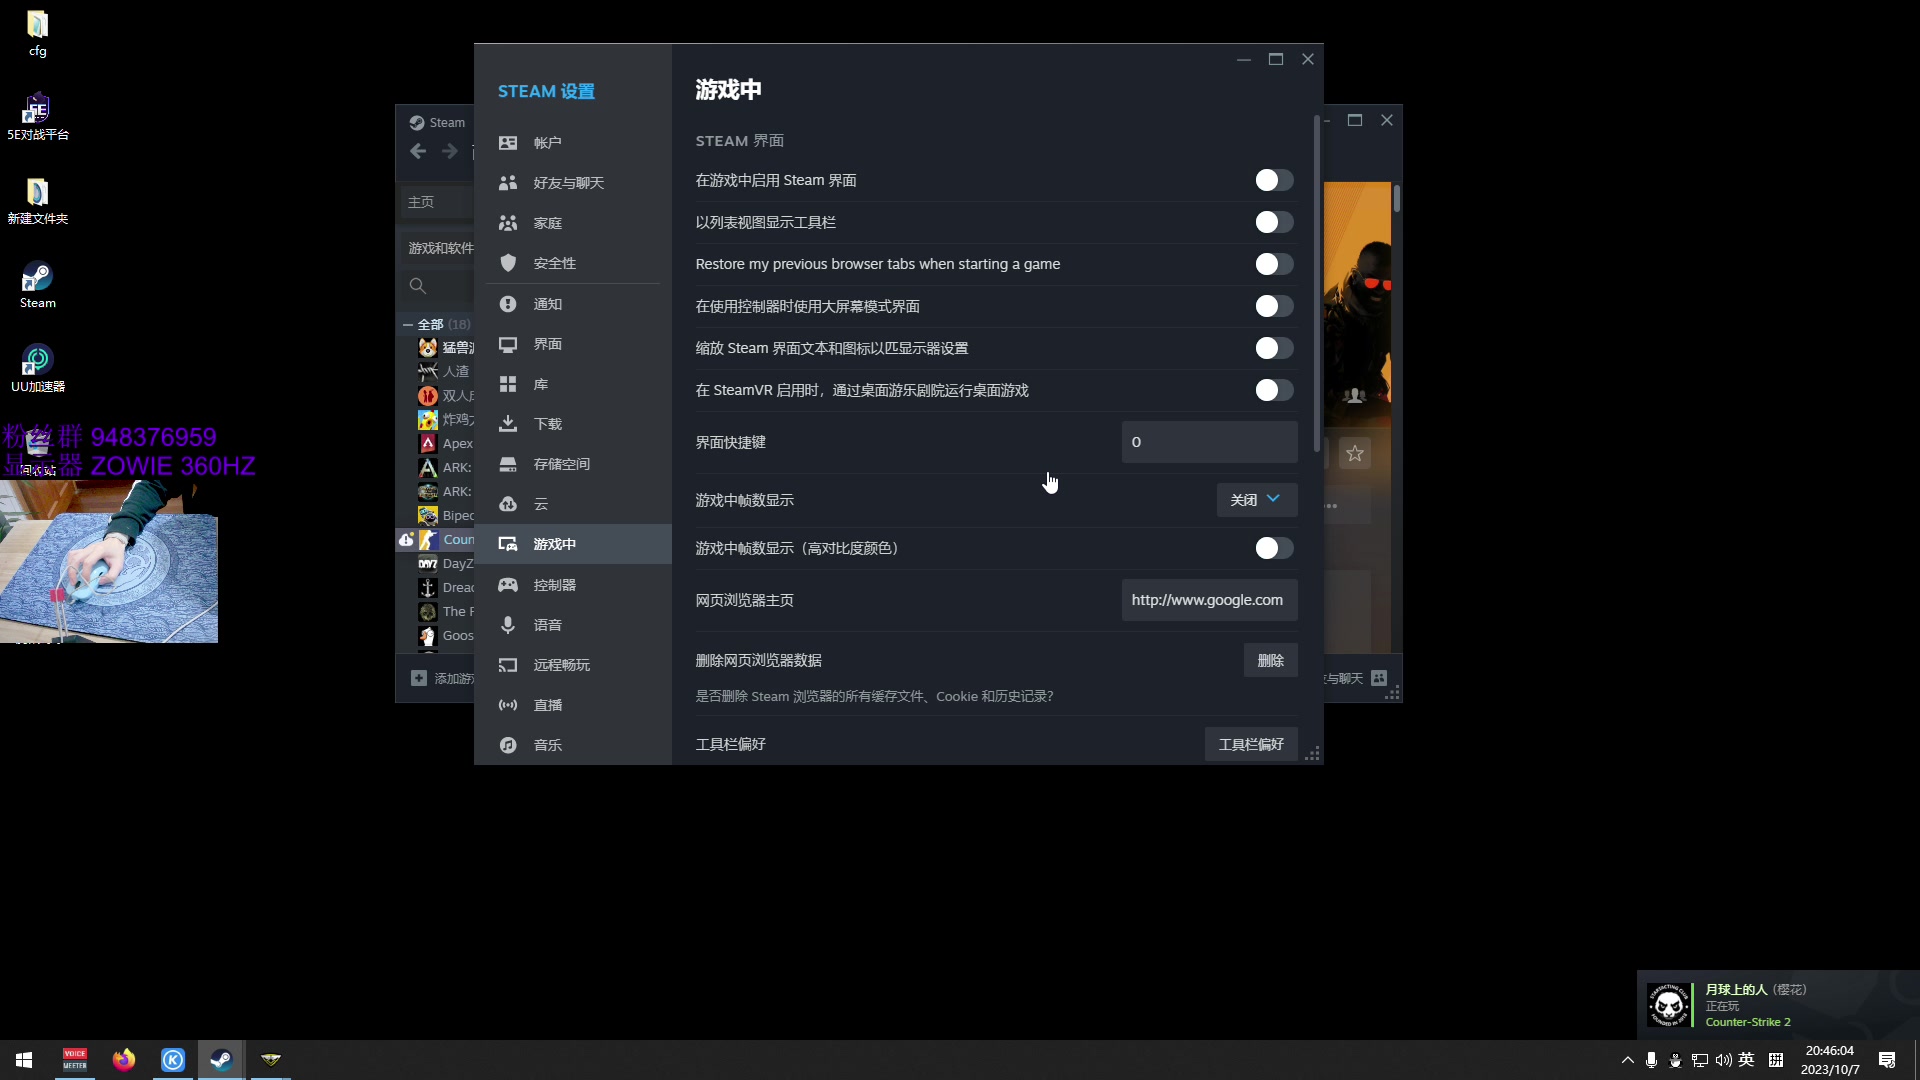The height and width of the screenshot is (1080, 1920).
Task: Click the 删除 browser data button
Action: click(1270, 660)
